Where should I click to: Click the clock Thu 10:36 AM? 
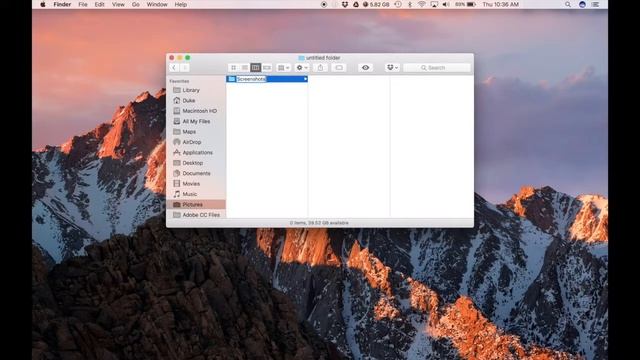pos(500,4)
